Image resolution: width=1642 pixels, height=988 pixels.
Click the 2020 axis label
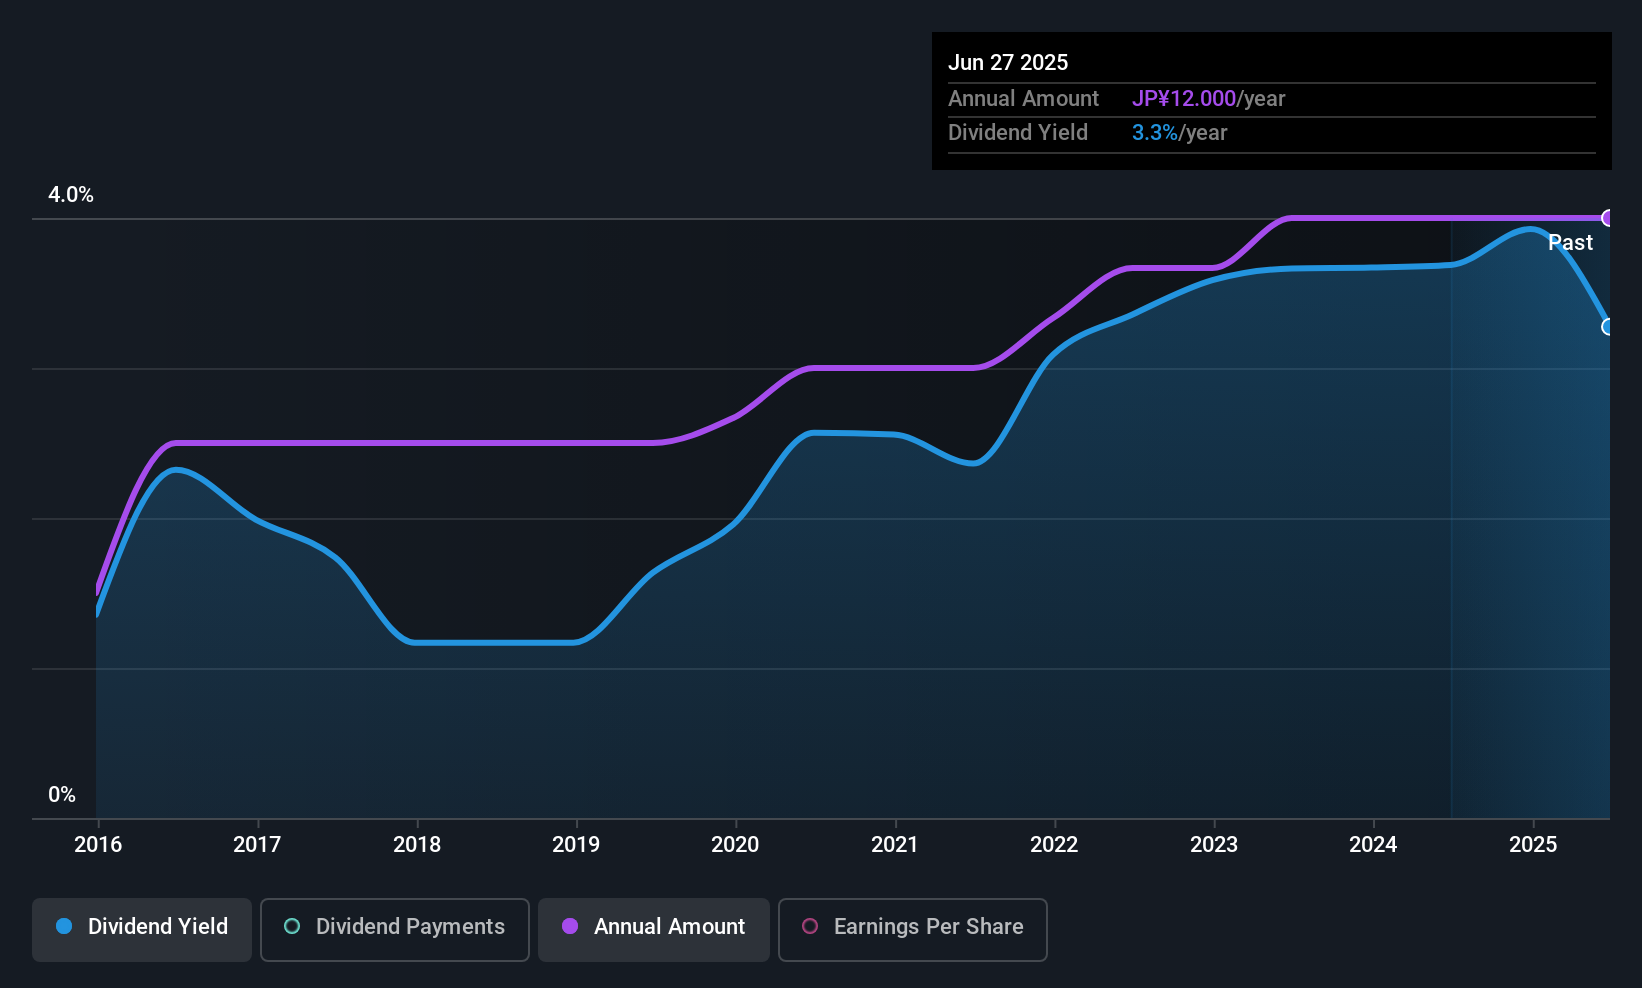(x=735, y=844)
